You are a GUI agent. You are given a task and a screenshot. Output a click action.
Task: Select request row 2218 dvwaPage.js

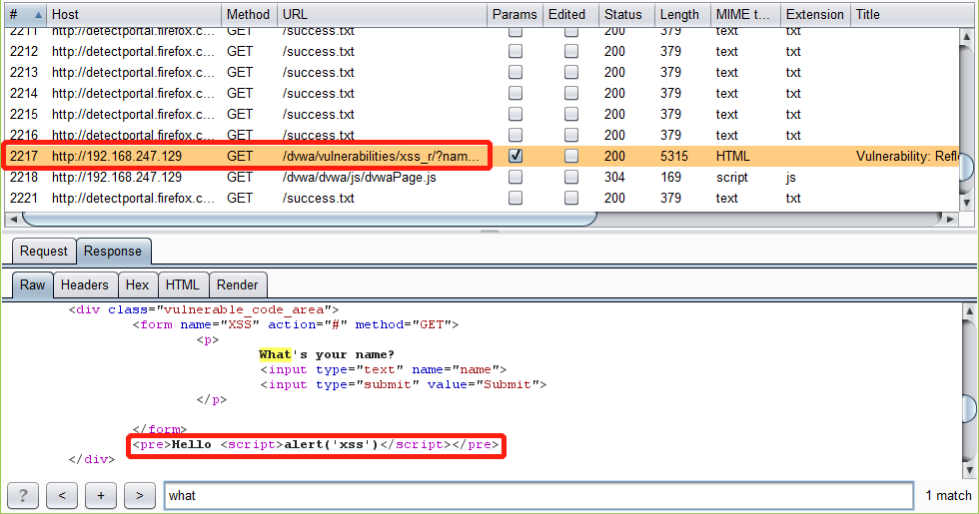tap(481, 177)
